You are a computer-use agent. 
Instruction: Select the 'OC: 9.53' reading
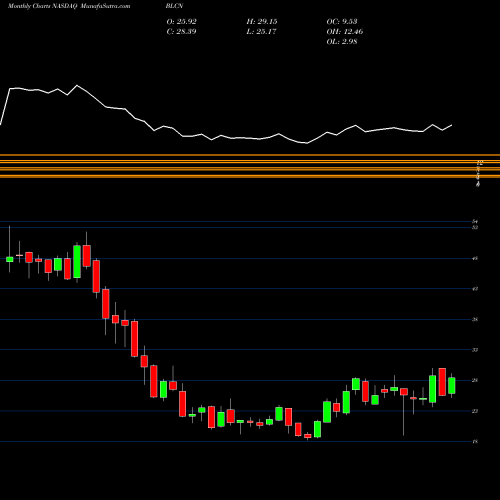coord(342,22)
